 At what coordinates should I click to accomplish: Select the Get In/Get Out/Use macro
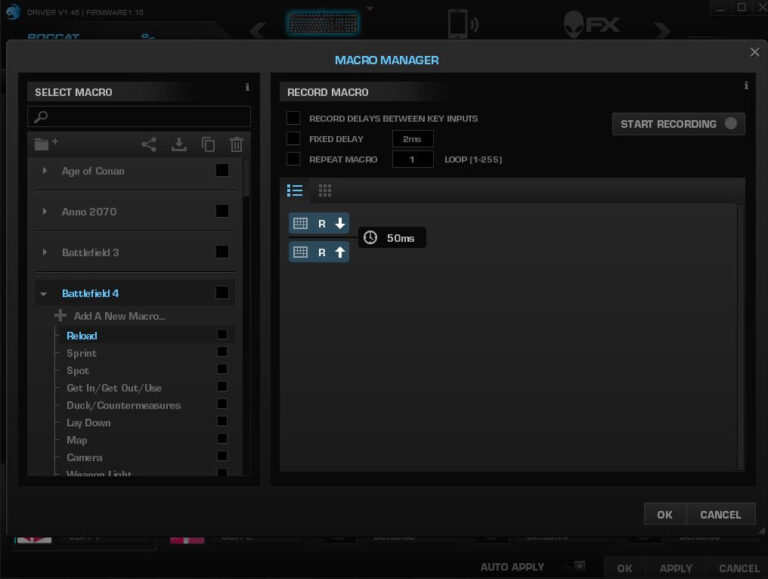pyautogui.click(x=114, y=388)
